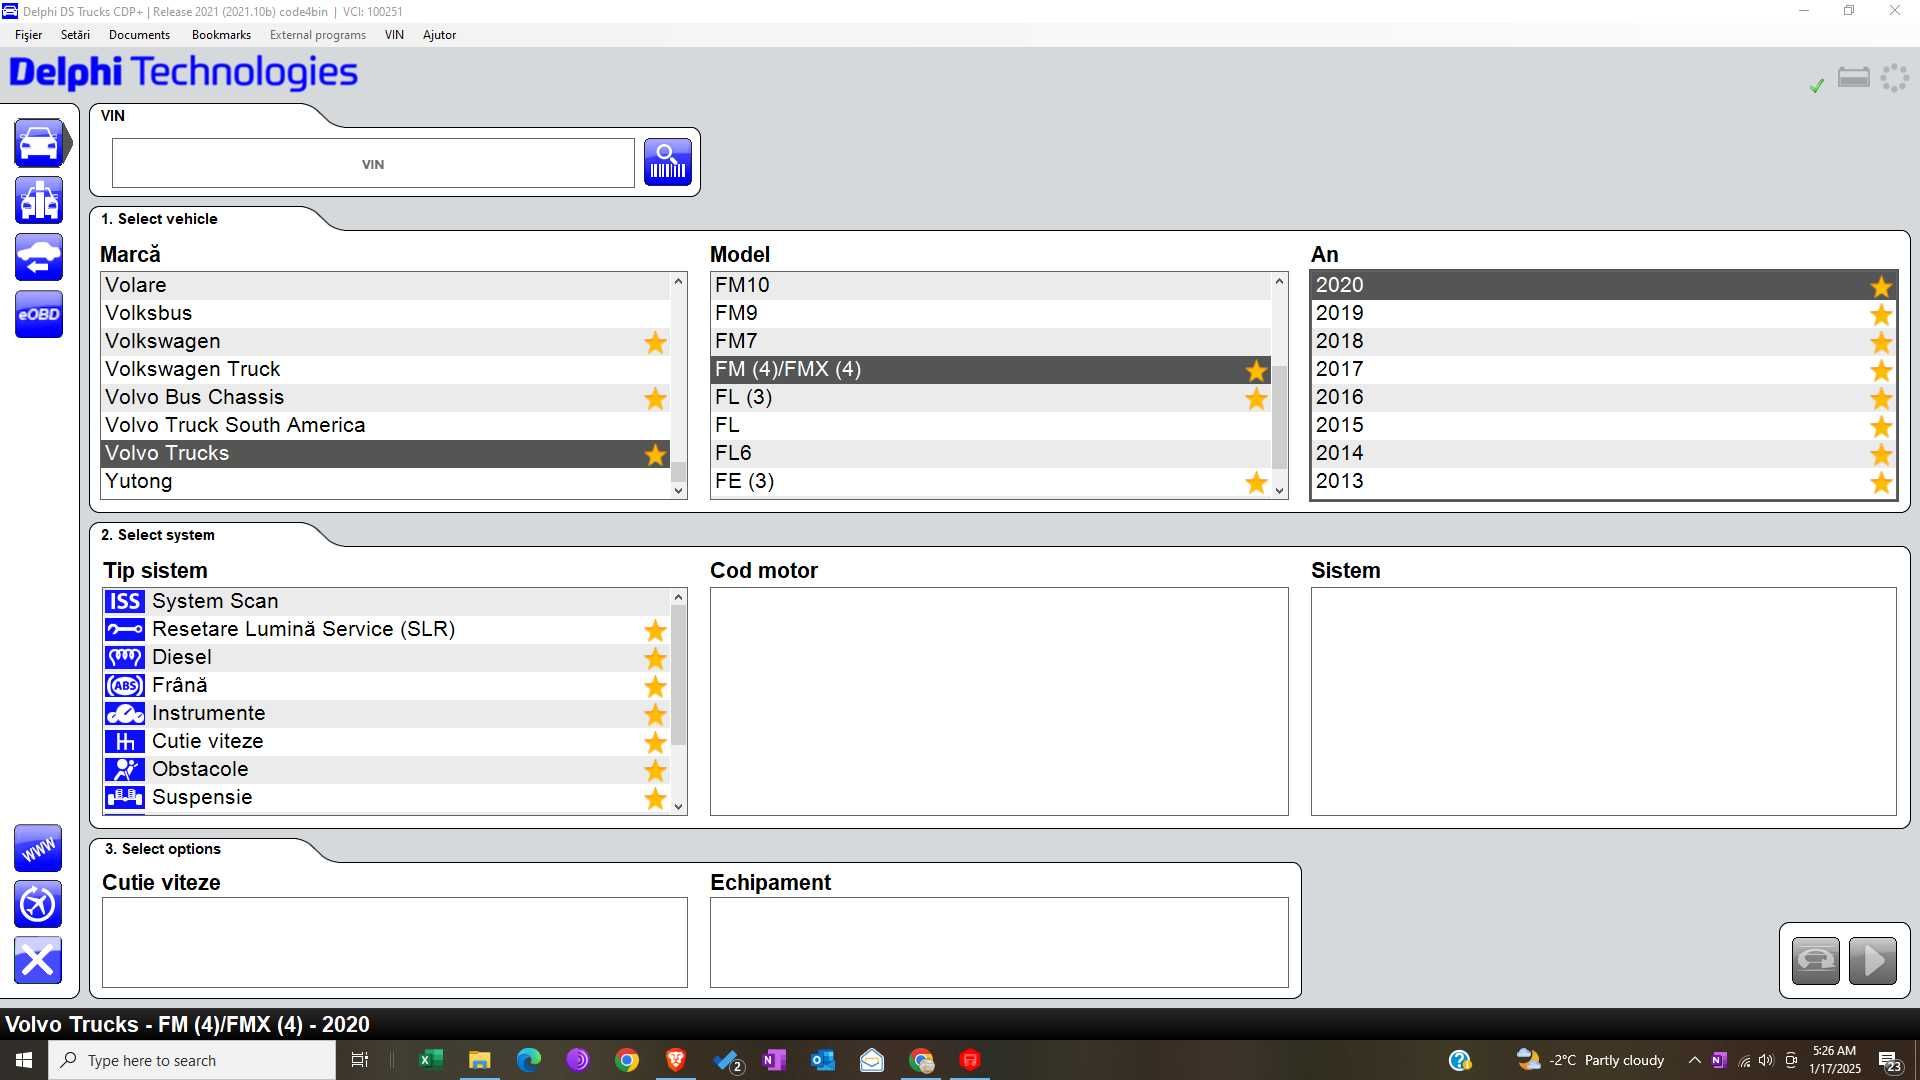Click into the VIN input field
Image resolution: width=1920 pixels, height=1080 pixels.
coord(373,163)
